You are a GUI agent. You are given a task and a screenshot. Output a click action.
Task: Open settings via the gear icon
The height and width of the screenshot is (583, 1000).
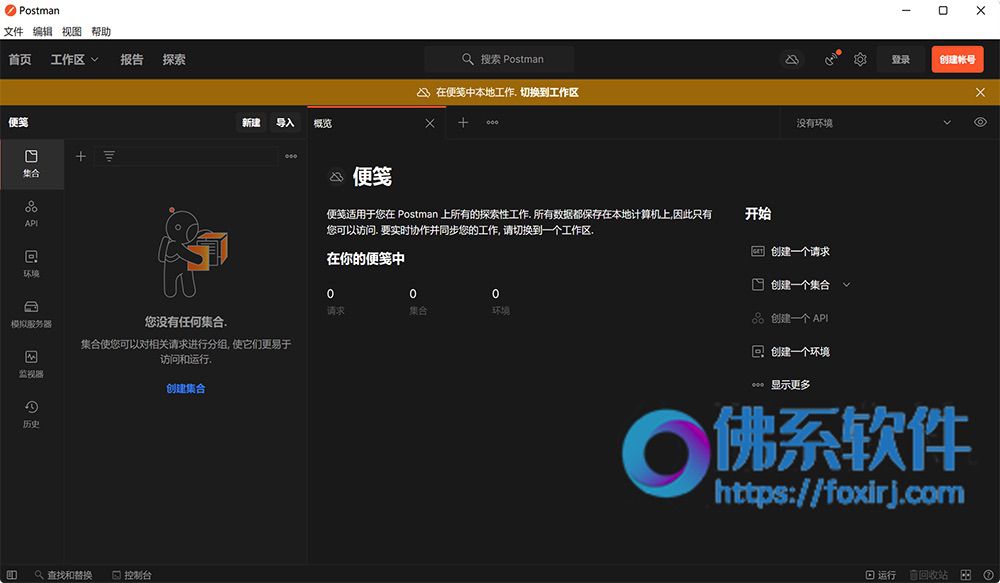pyautogui.click(x=860, y=60)
